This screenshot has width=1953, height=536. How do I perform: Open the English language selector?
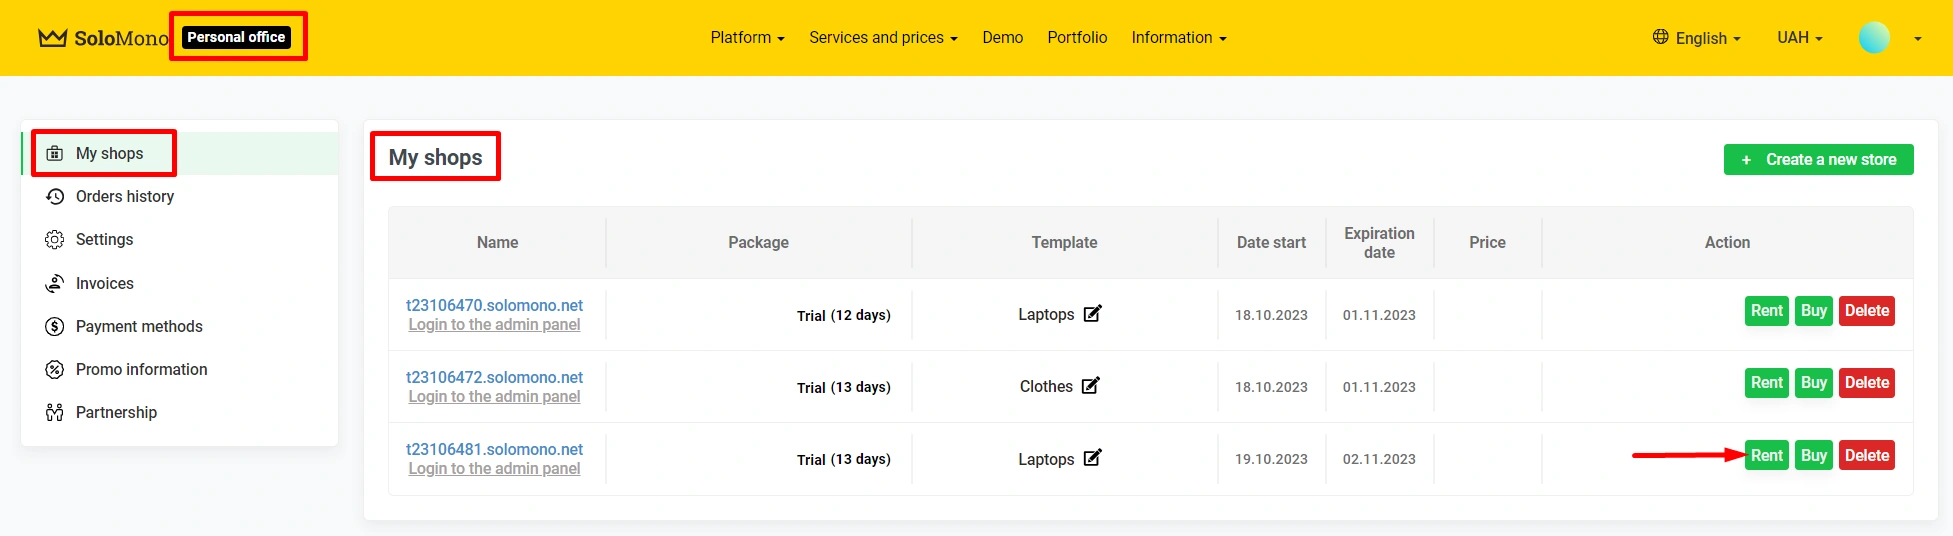[x=1697, y=38]
